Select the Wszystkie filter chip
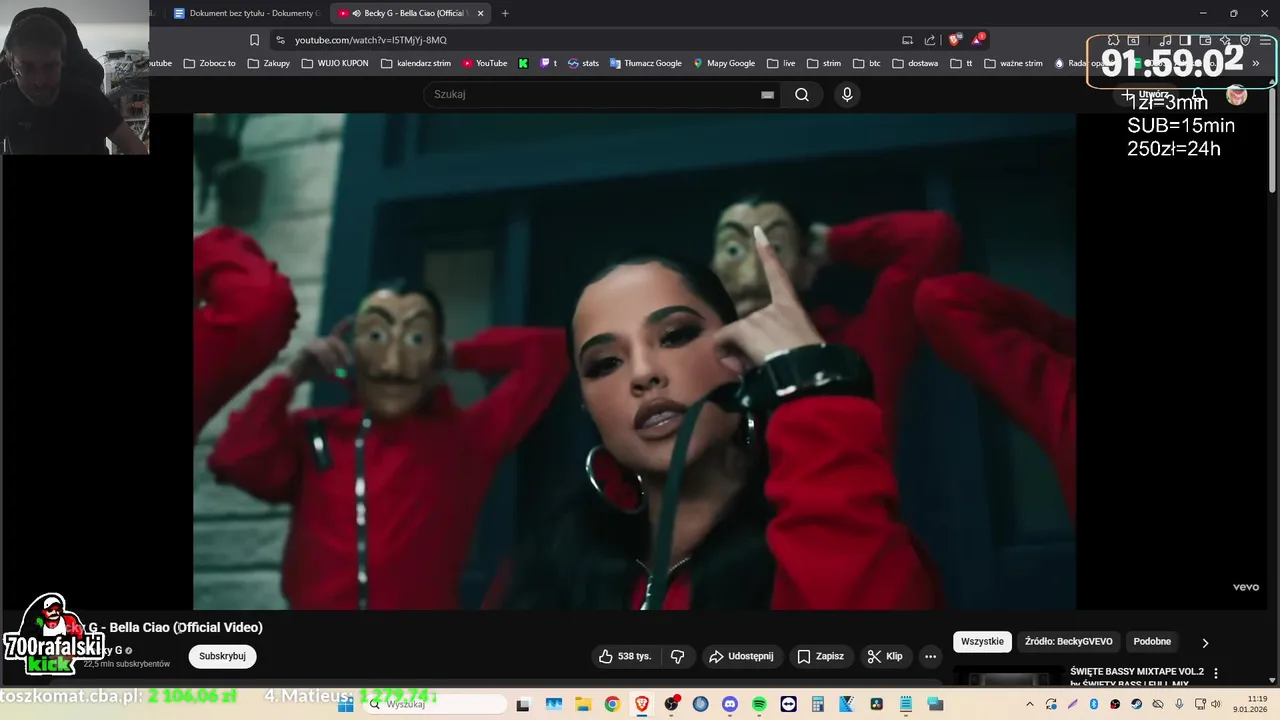Screen dimensions: 1280x720 982,642
